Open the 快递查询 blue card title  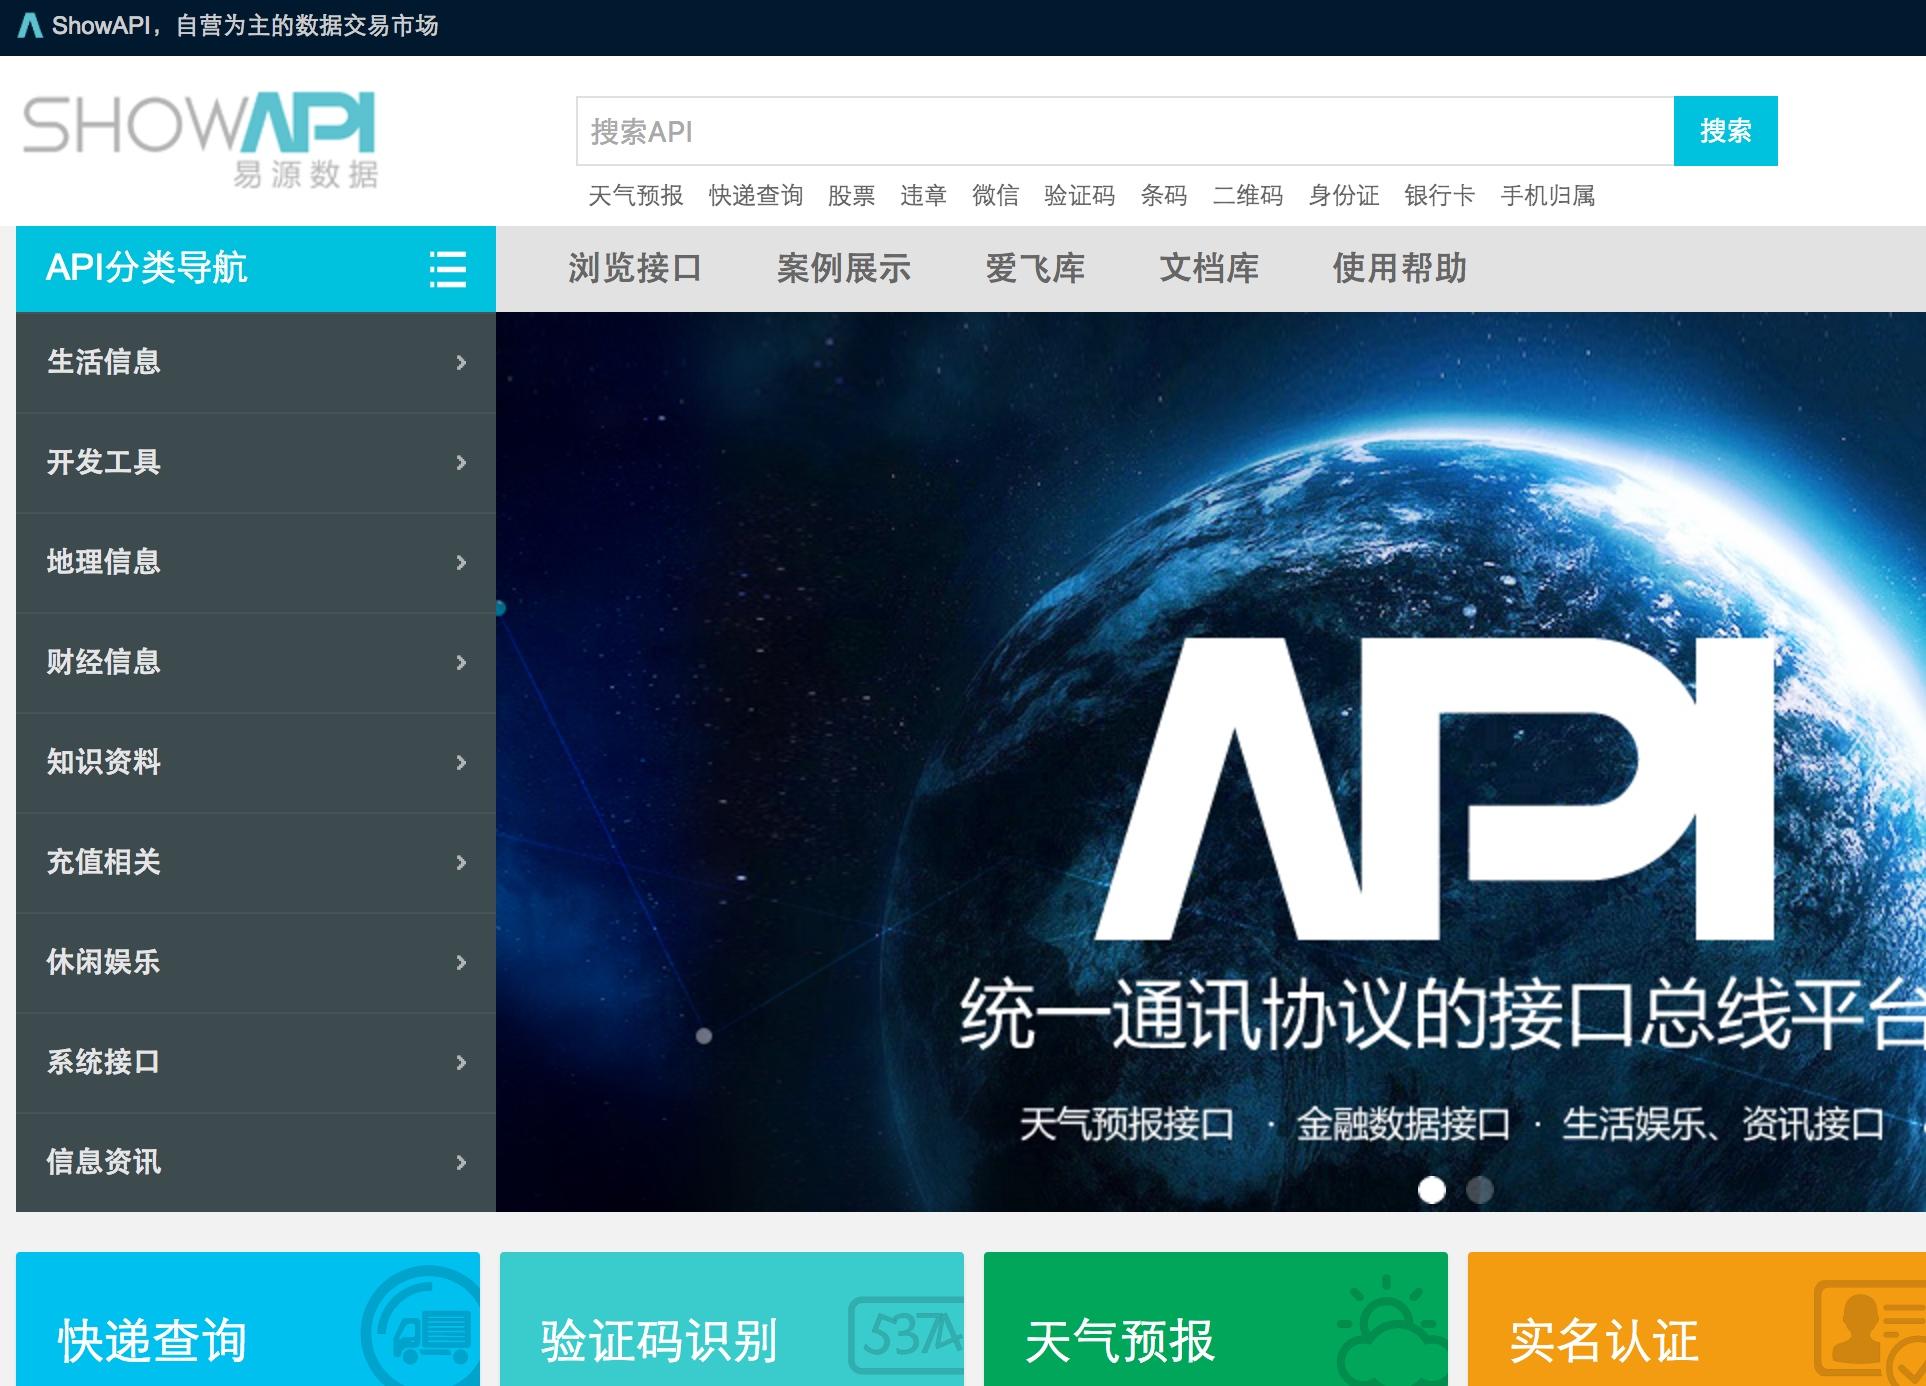pos(152,1341)
